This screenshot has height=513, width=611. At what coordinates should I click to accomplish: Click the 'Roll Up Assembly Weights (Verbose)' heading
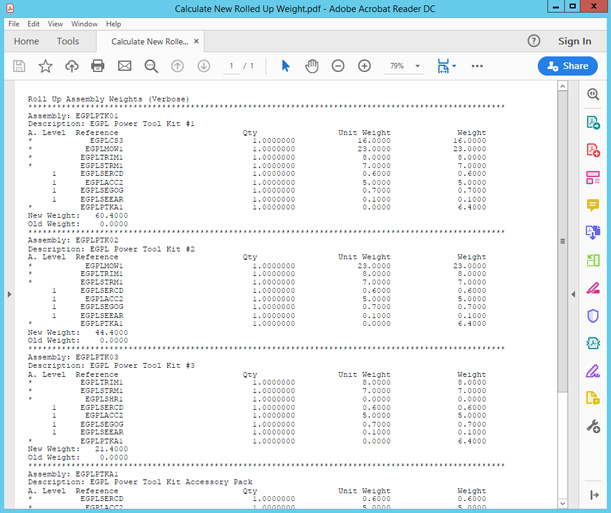pos(108,99)
